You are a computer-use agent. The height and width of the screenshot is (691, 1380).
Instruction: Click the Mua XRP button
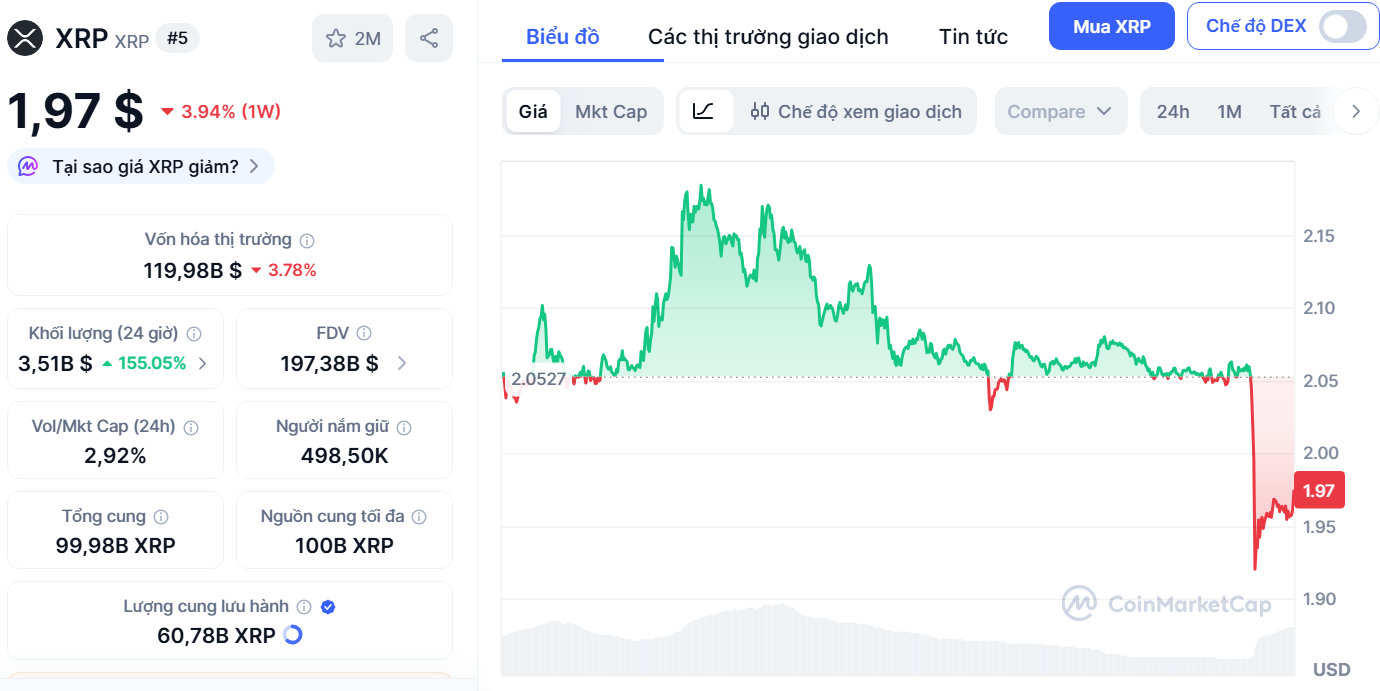pyautogui.click(x=1111, y=27)
